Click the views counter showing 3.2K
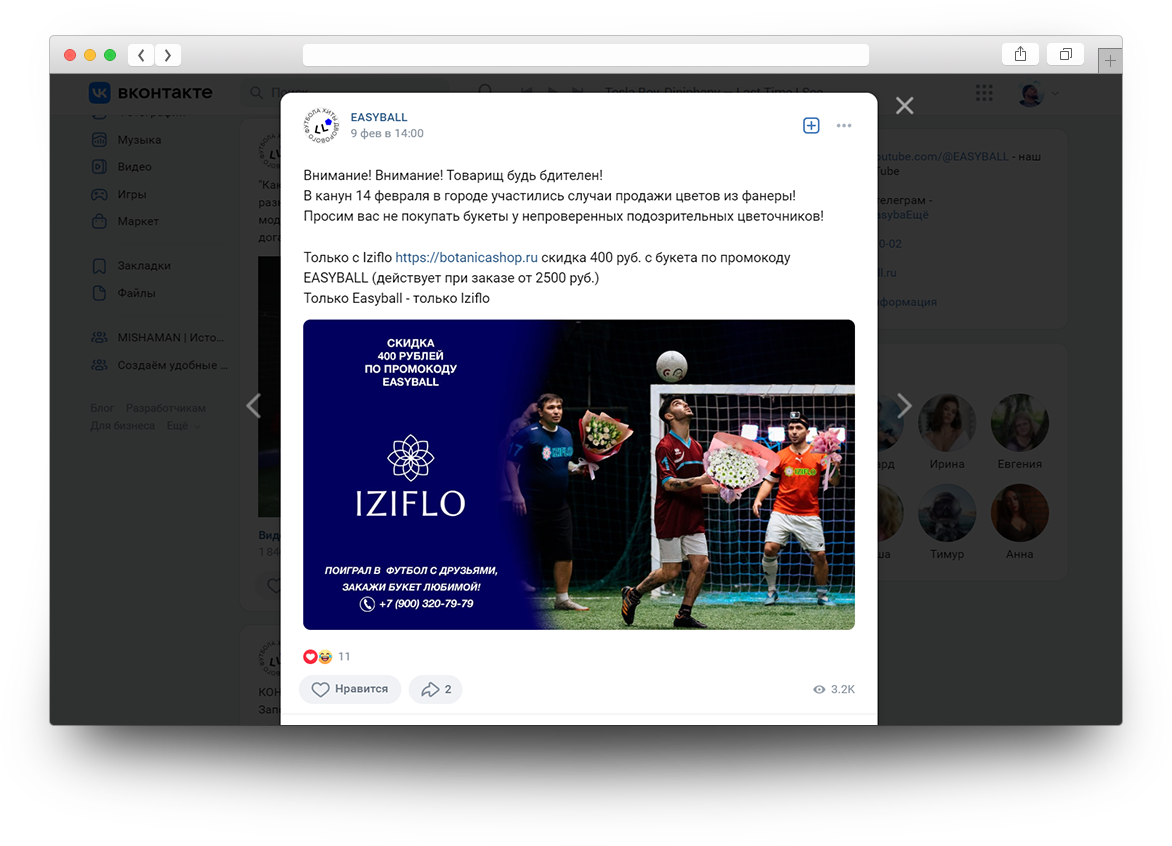This screenshot has height=846, width=1172. tap(833, 689)
